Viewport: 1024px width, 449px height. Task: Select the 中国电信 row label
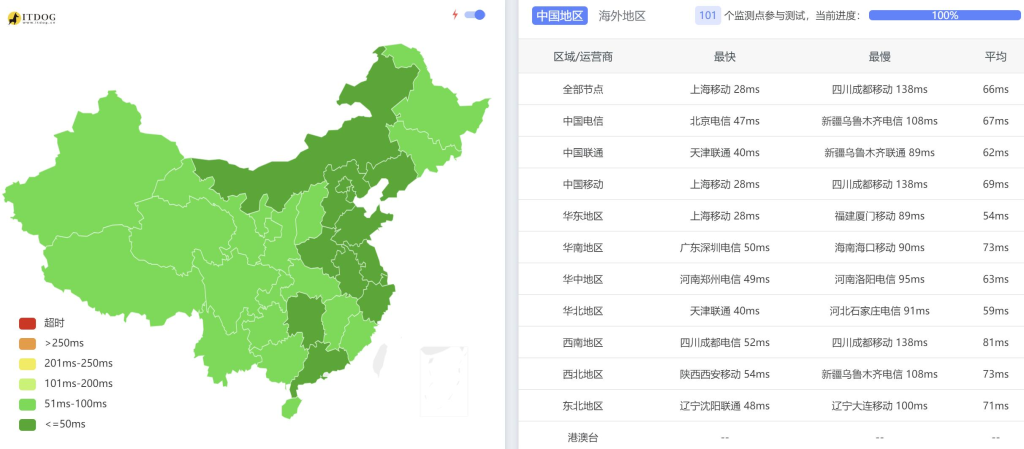point(583,121)
